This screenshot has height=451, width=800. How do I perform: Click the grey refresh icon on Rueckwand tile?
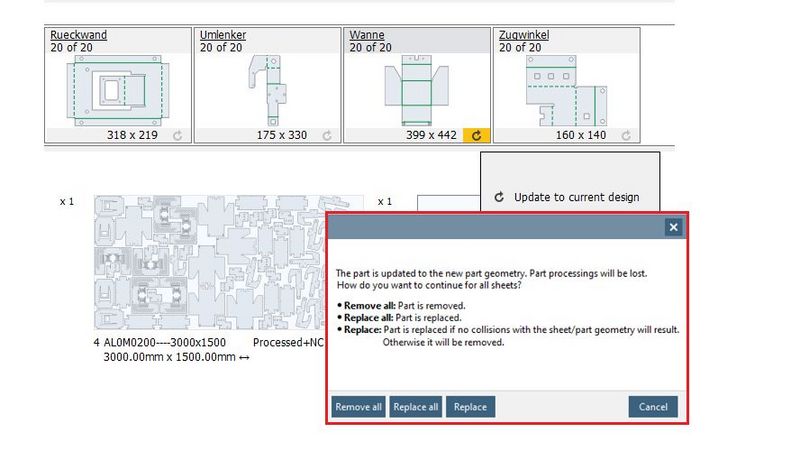click(x=177, y=135)
